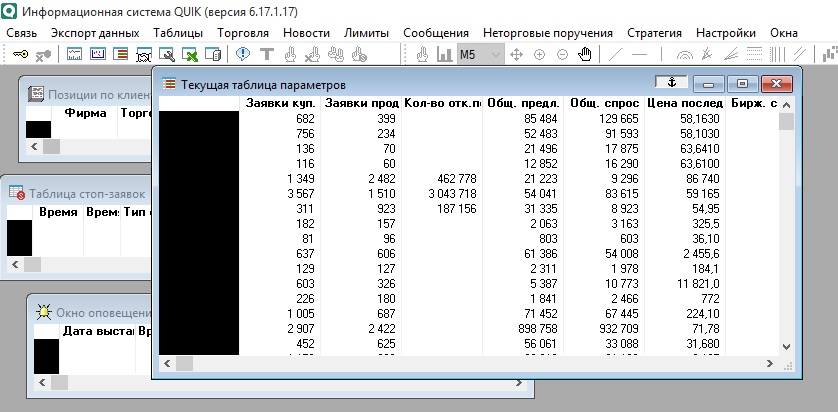The image size is (838, 412).
Task: Open the Экспорт данных menu
Action: (95, 33)
